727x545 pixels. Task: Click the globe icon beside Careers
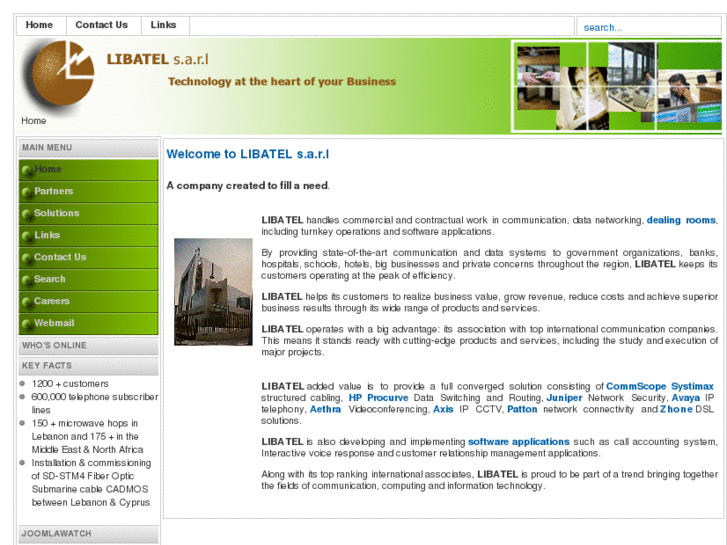coord(27,302)
